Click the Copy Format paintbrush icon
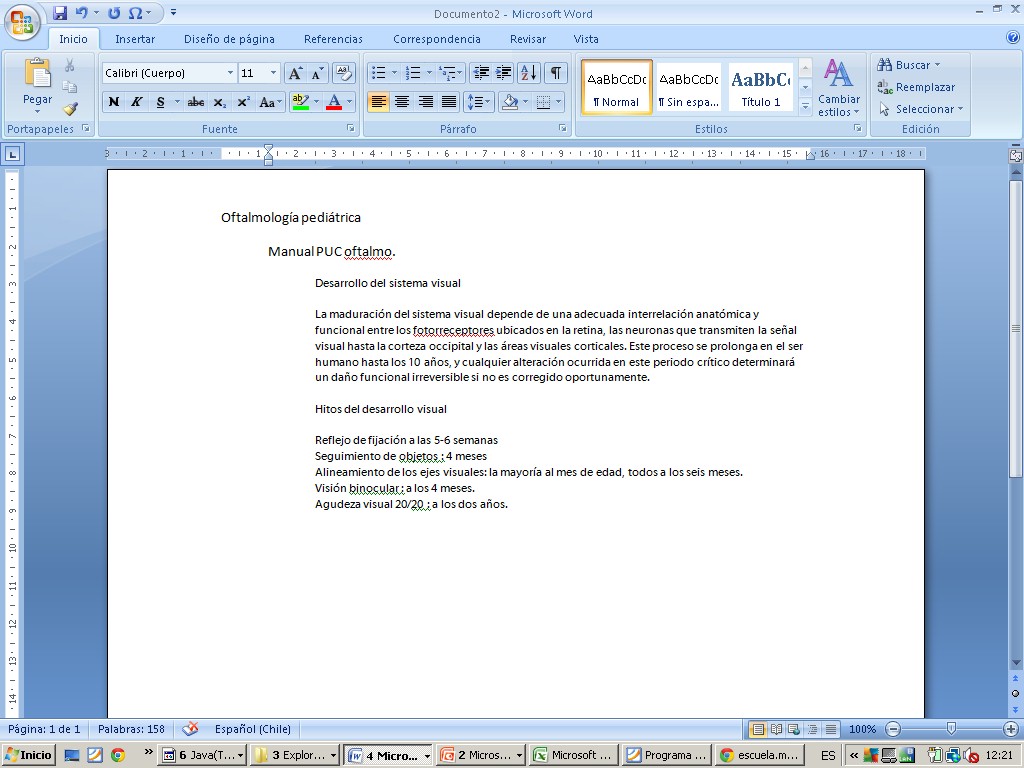 (x=70, y=109)
